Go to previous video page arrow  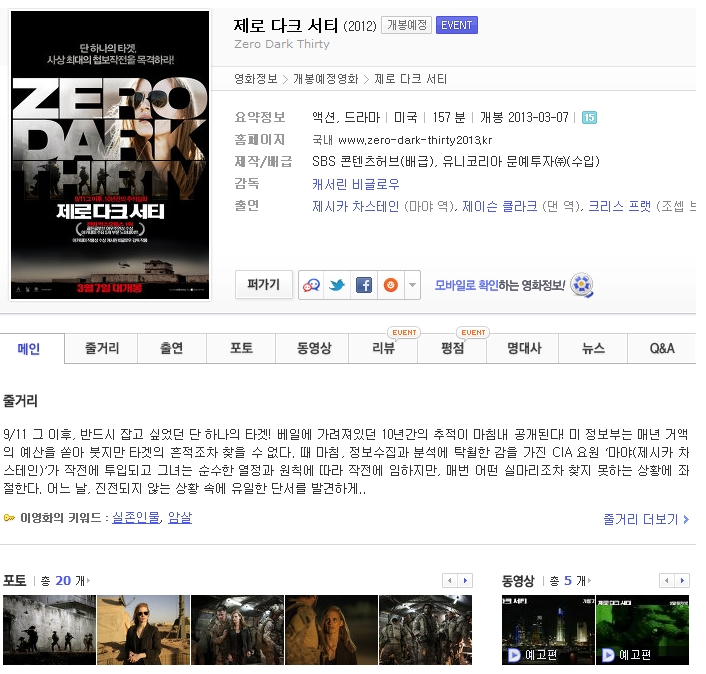(x=667, y=581)
